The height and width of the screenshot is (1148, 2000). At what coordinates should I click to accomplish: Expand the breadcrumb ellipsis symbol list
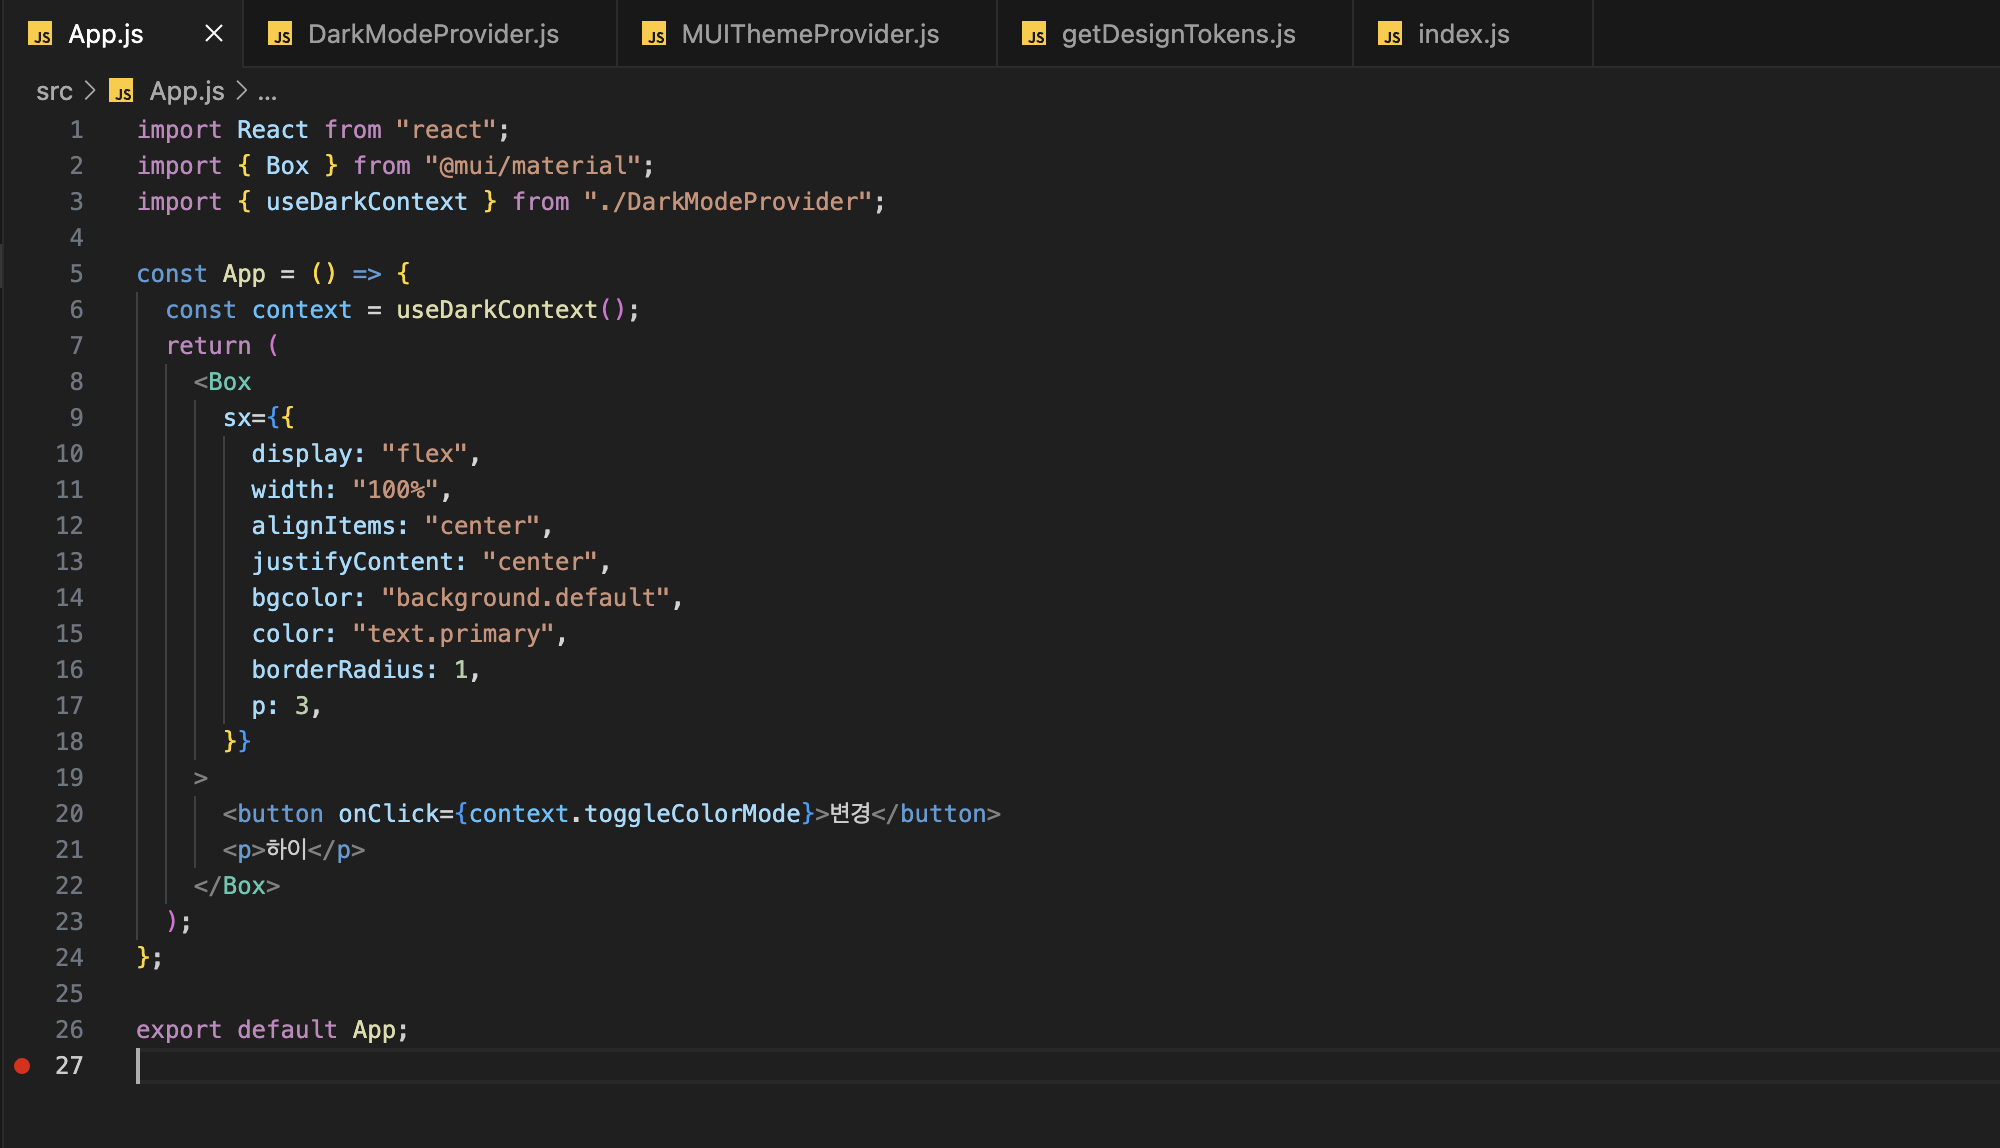coord(267,92)
